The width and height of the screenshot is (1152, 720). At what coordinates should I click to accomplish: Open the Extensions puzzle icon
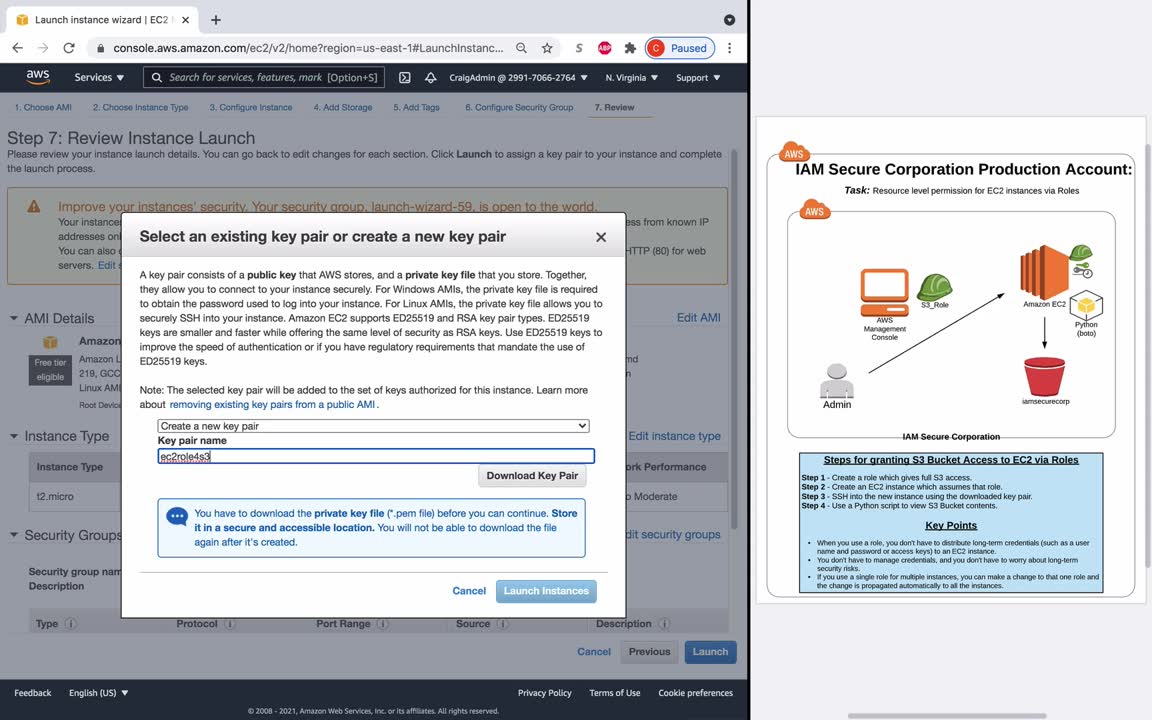coord(630,48)
